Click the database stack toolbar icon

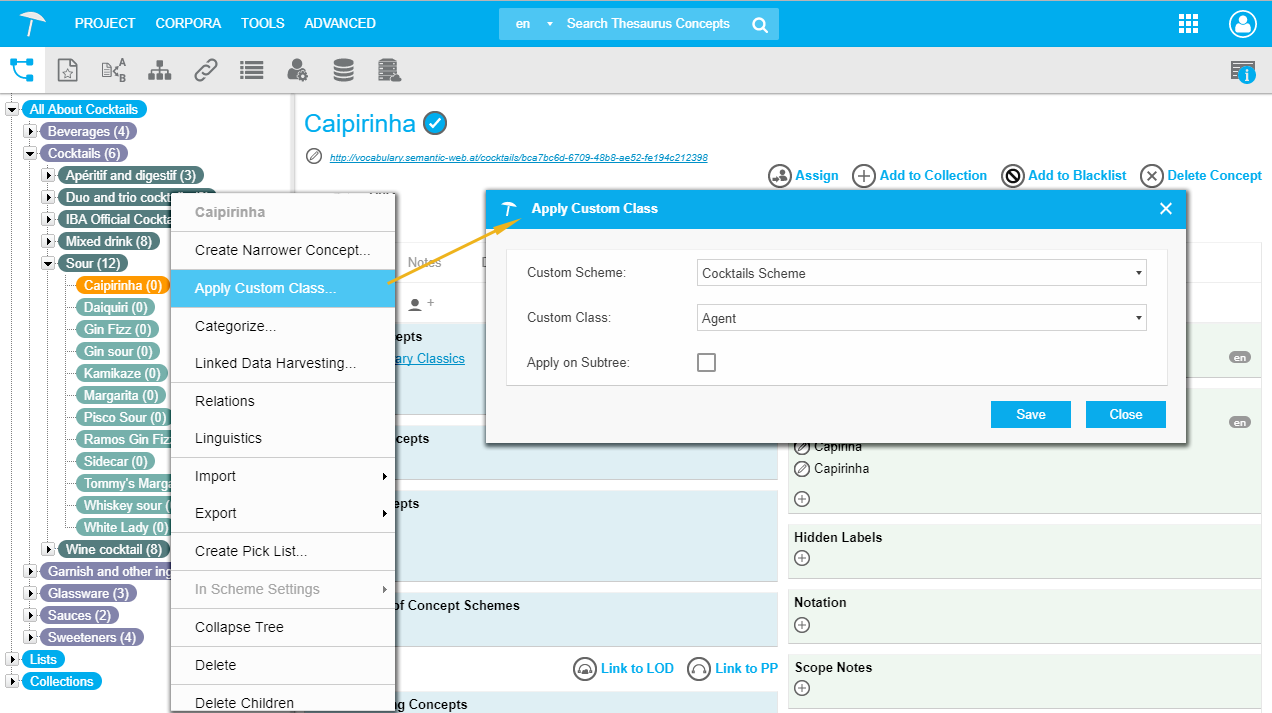click(343, 70)
